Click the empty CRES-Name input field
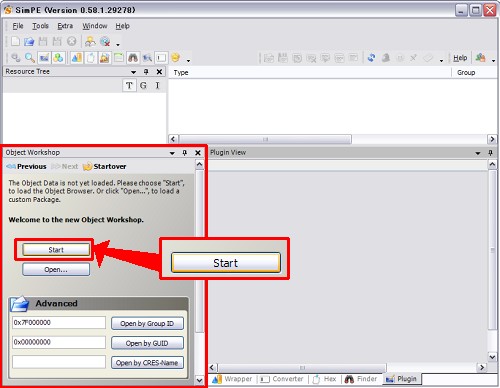This screenshot has height=388, width=500. click(x=59, y=362)
